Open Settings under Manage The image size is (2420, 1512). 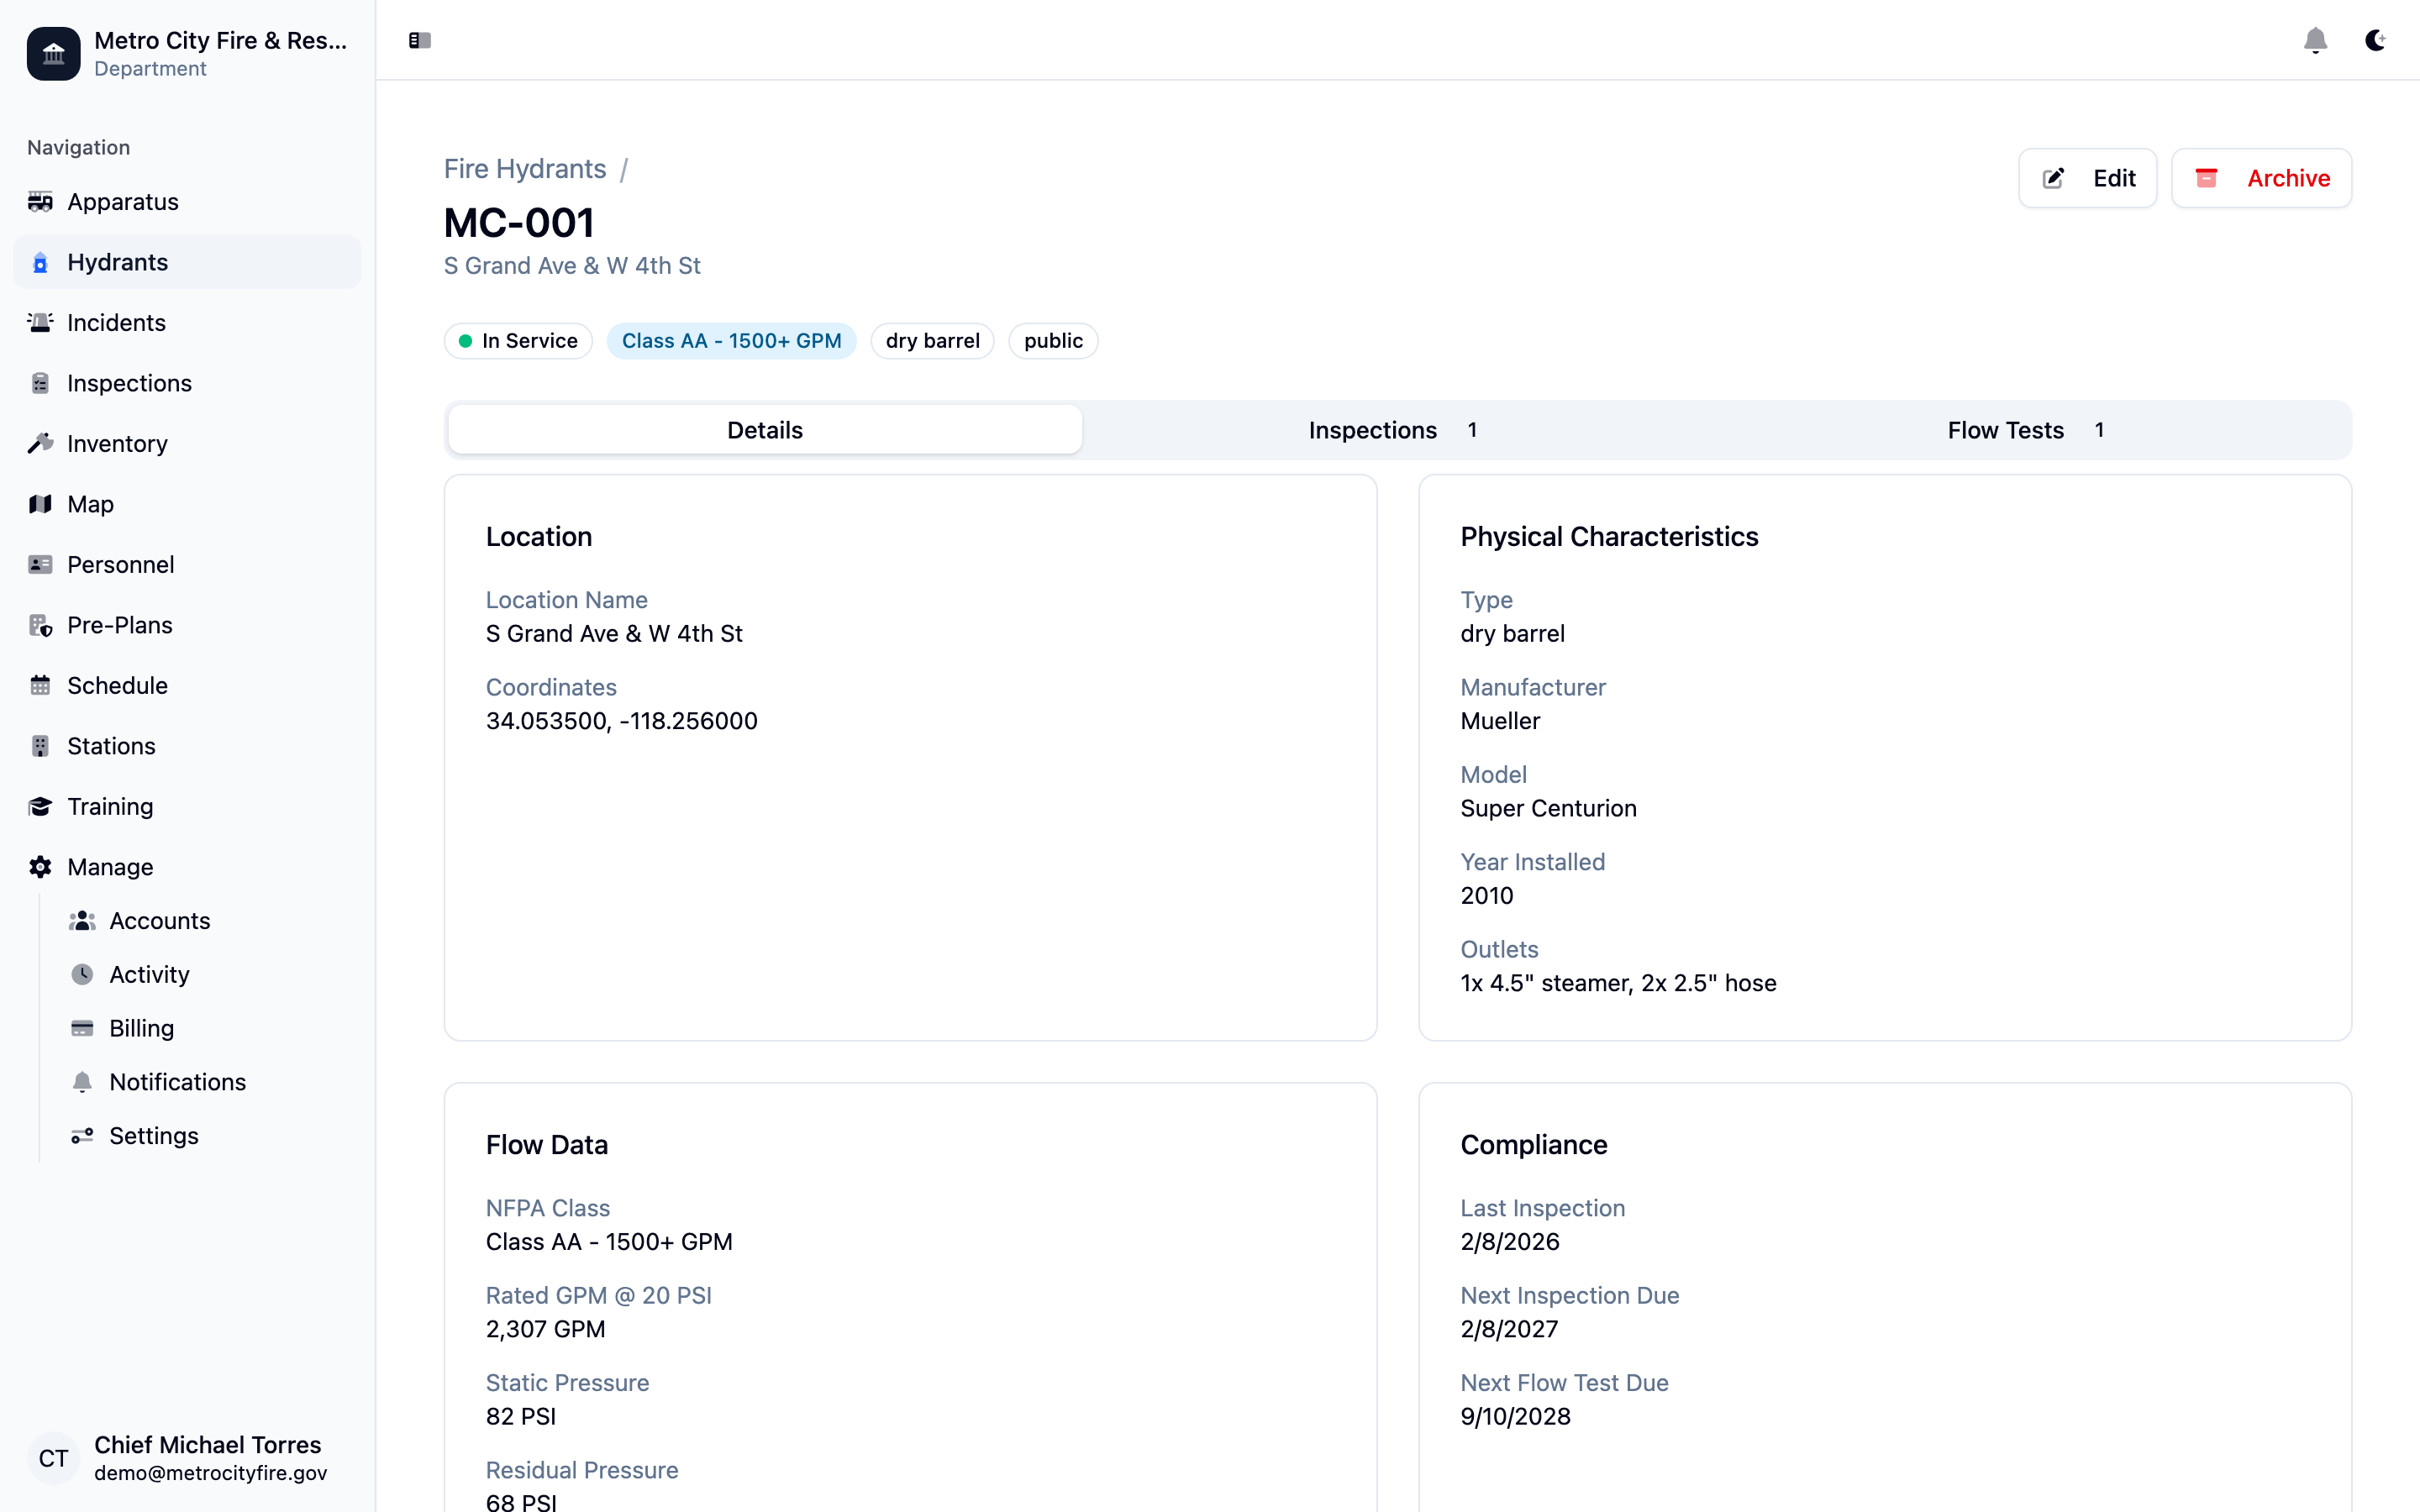153,1136
